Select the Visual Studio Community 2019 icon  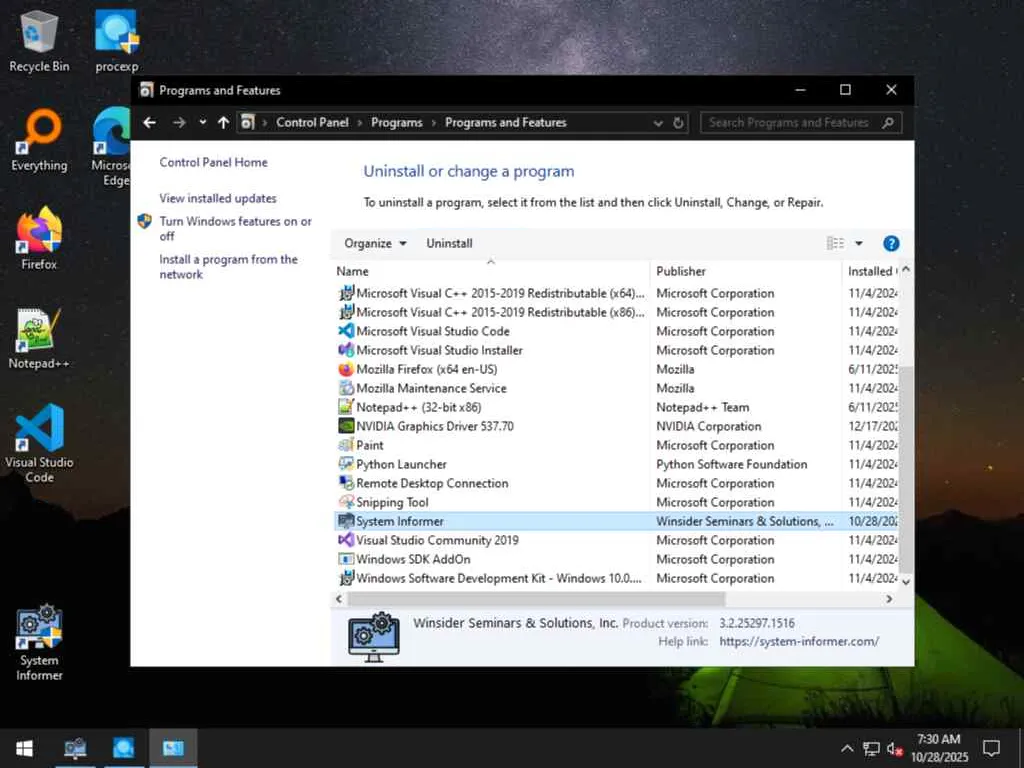tap(345, 540)
